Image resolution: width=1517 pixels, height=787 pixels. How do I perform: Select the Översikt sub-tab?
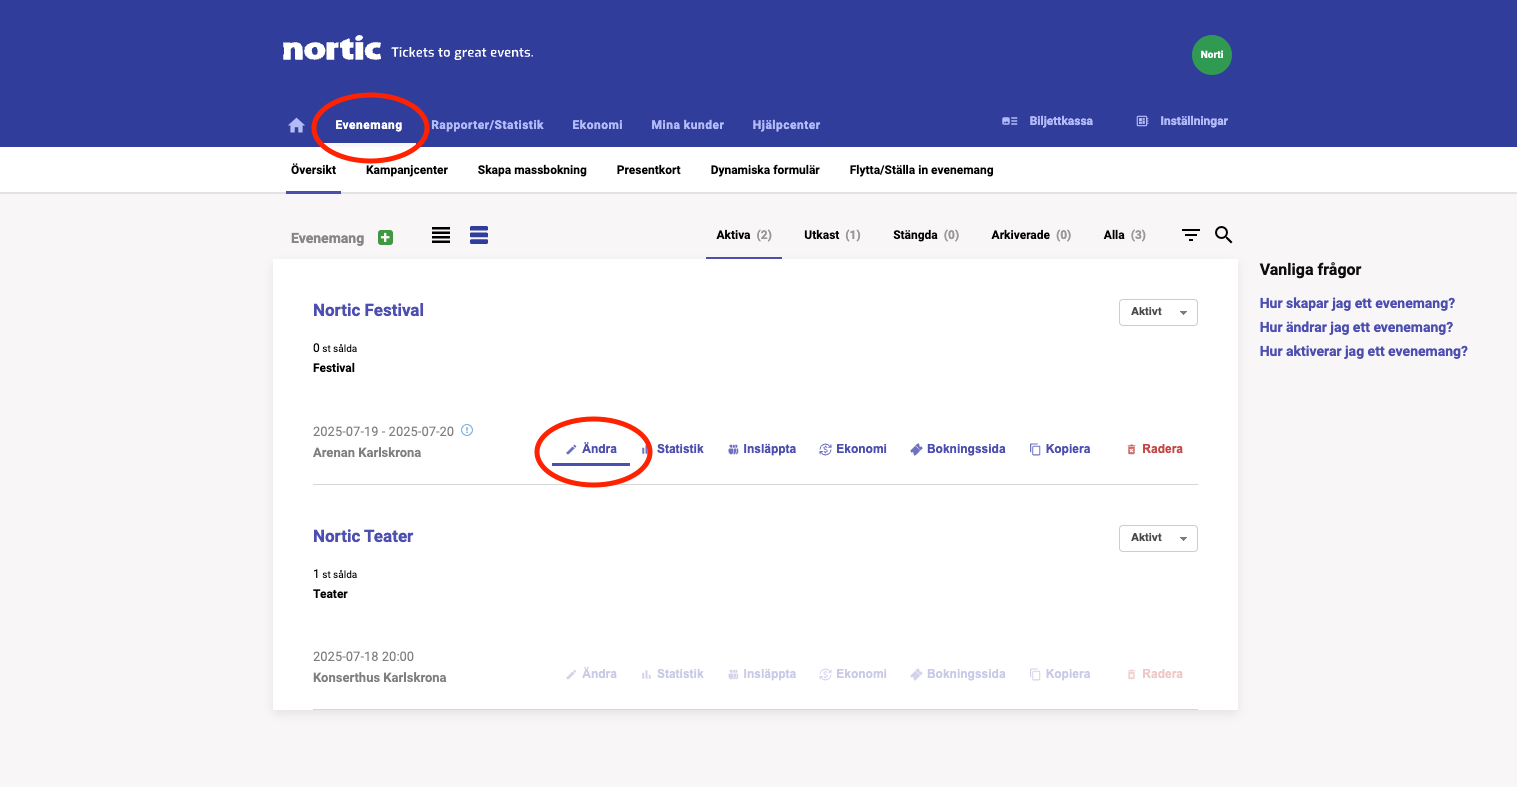click(x=313, y=170)
